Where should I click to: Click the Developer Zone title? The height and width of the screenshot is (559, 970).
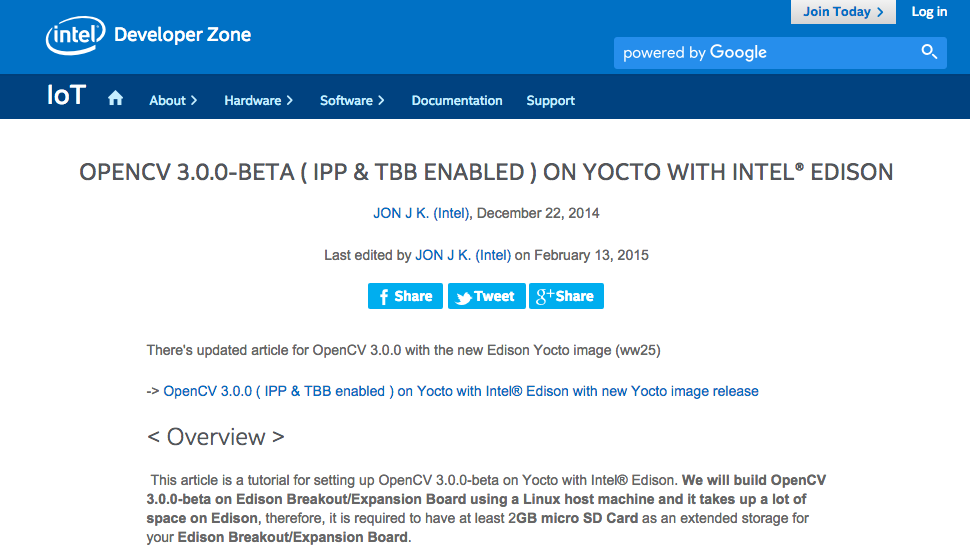[183, 36]
